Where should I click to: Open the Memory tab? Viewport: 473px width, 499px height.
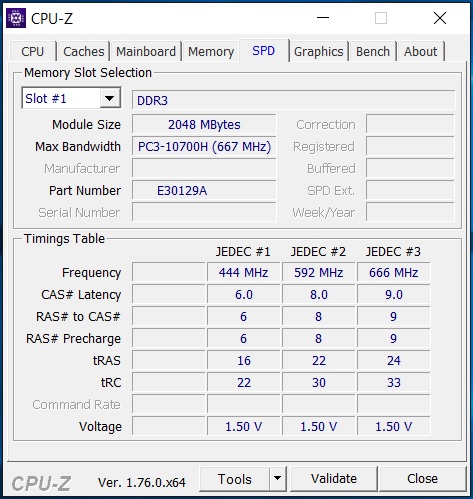(211, 51)
